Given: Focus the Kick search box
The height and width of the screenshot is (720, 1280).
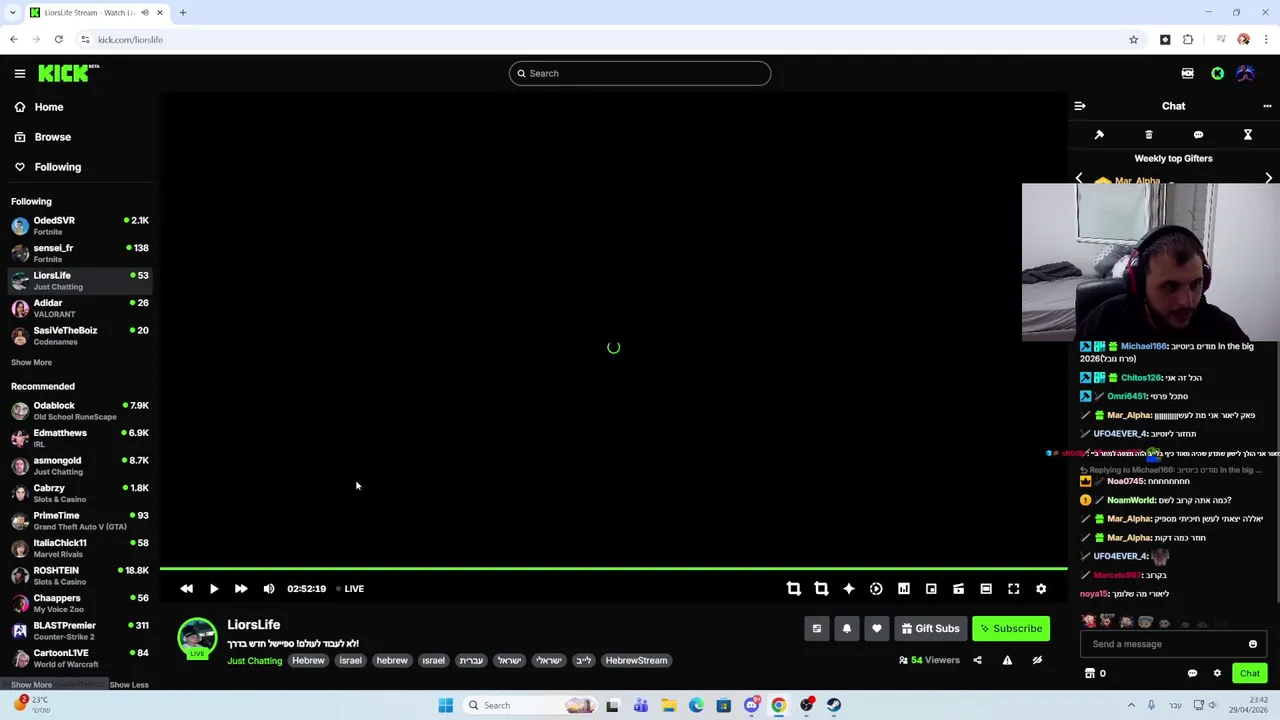Looking at the screenshot, I should (640, 73).
